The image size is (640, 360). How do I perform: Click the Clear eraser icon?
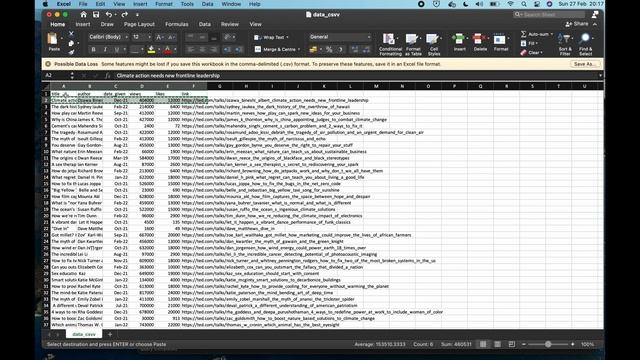click(524, 53)
